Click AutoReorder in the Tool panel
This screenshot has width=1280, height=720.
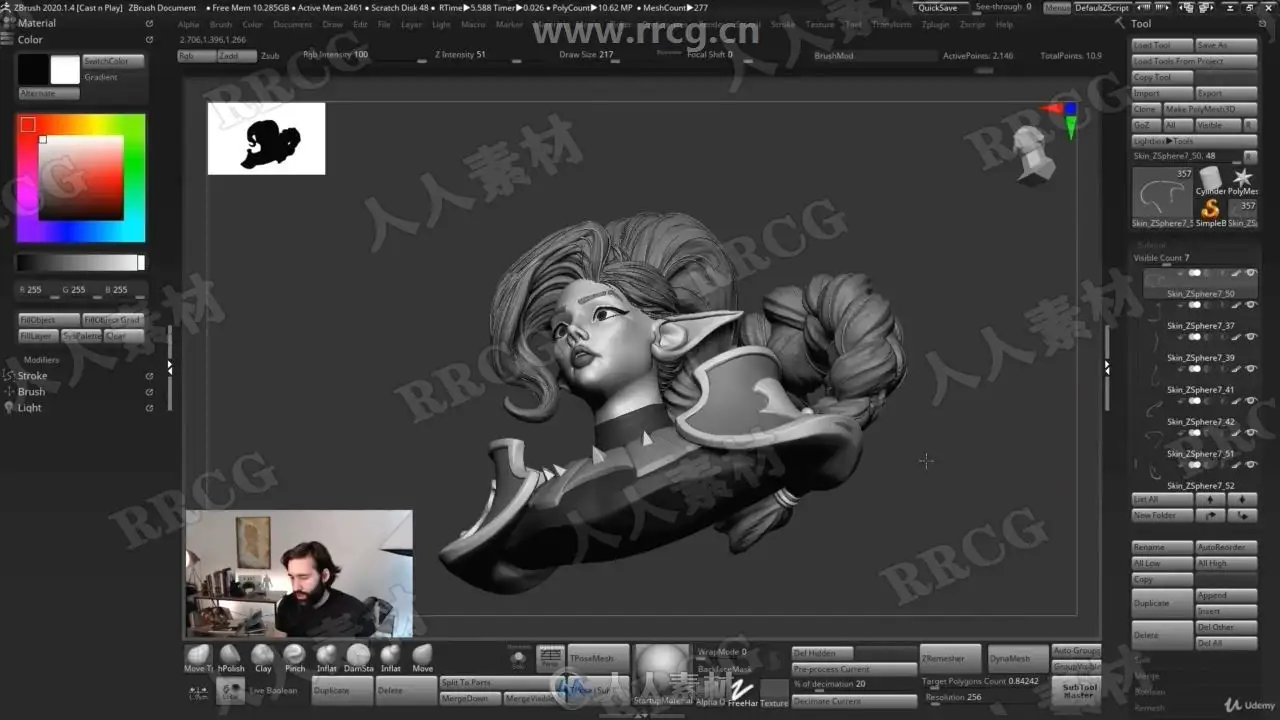click(1227, 547)
